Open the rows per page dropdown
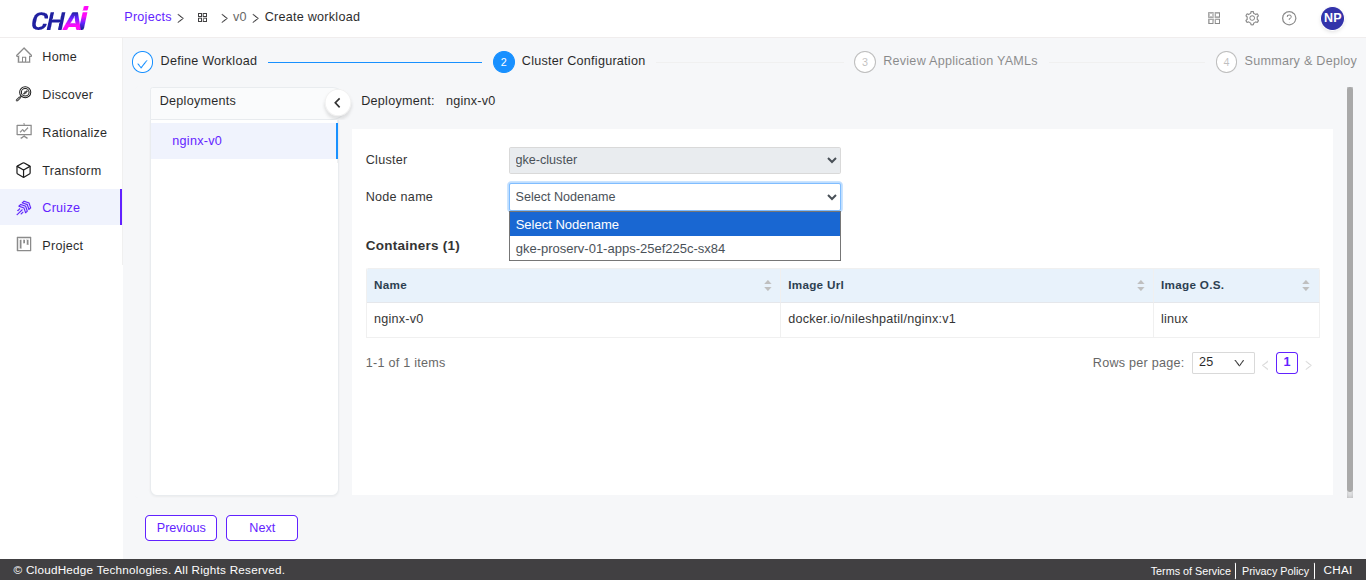Screen dimensions: 1366x580 [1222, 363]
